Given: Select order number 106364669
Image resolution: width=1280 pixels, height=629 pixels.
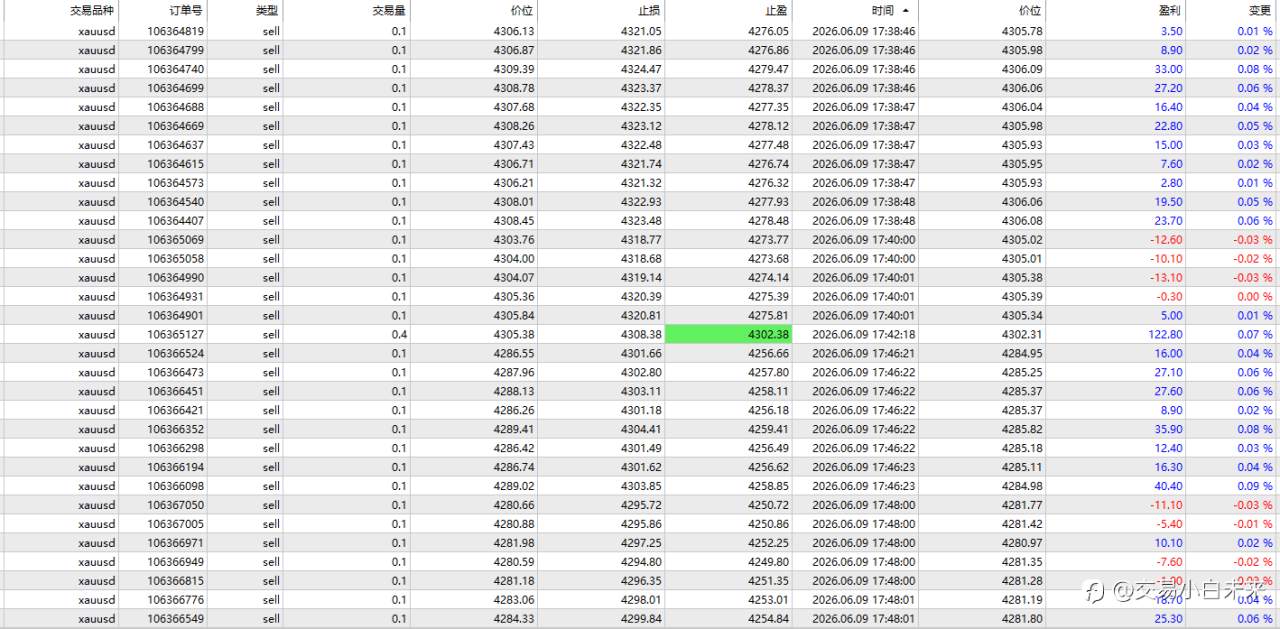Looking at the screenshot, I should tap(175, 126).
